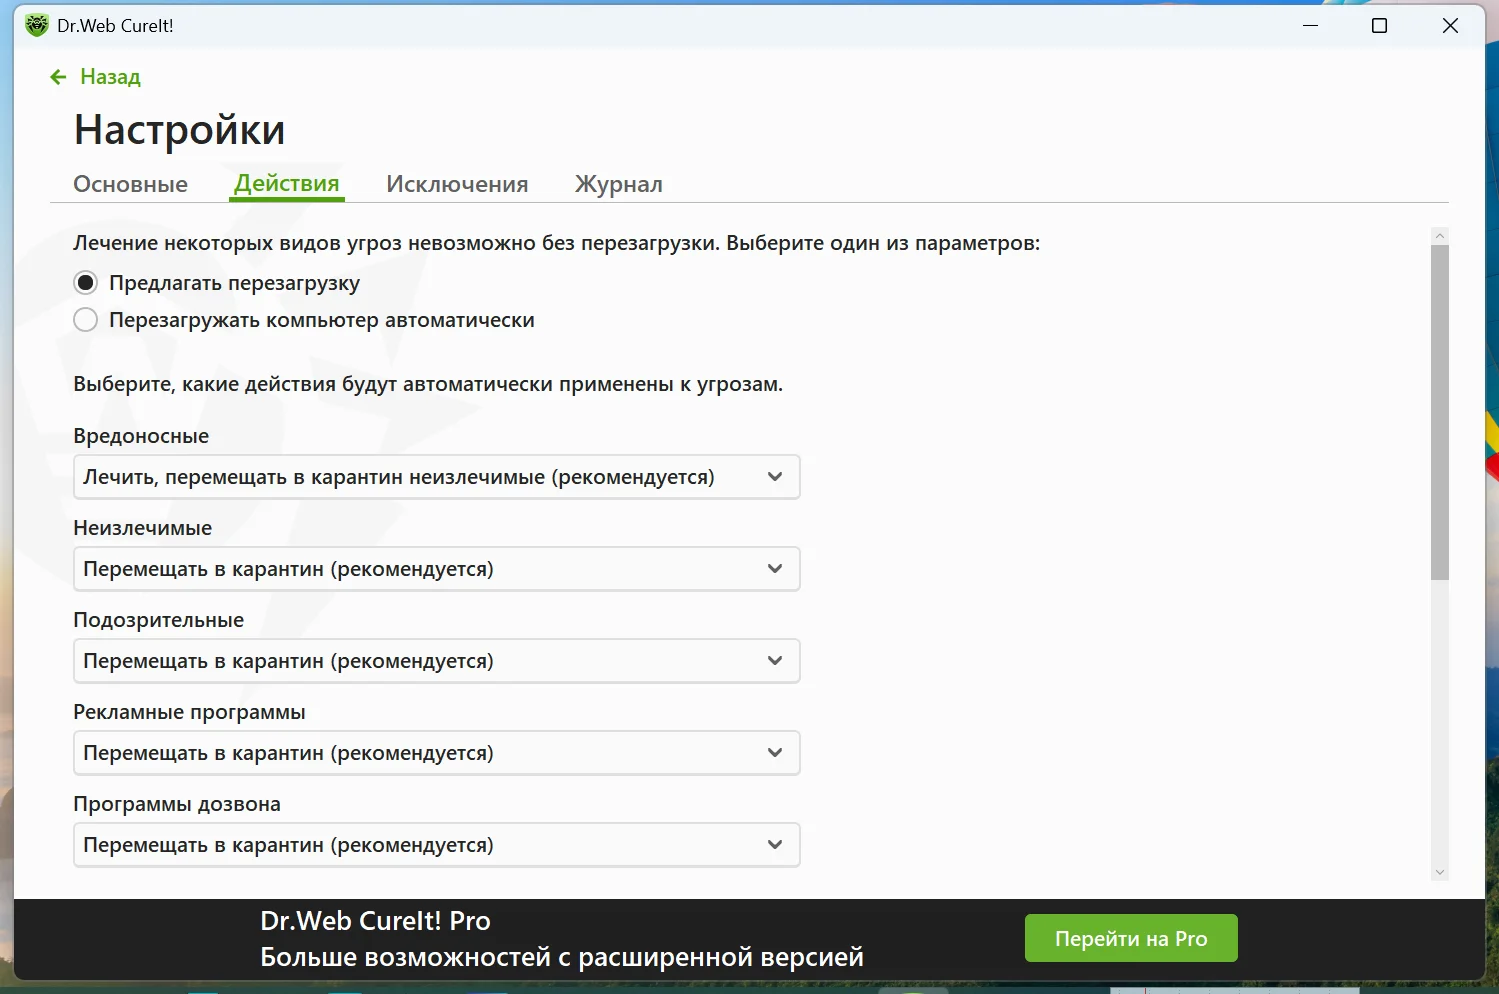
Task: Click the scrollbar down arrow
Action: click(1440, 872)
